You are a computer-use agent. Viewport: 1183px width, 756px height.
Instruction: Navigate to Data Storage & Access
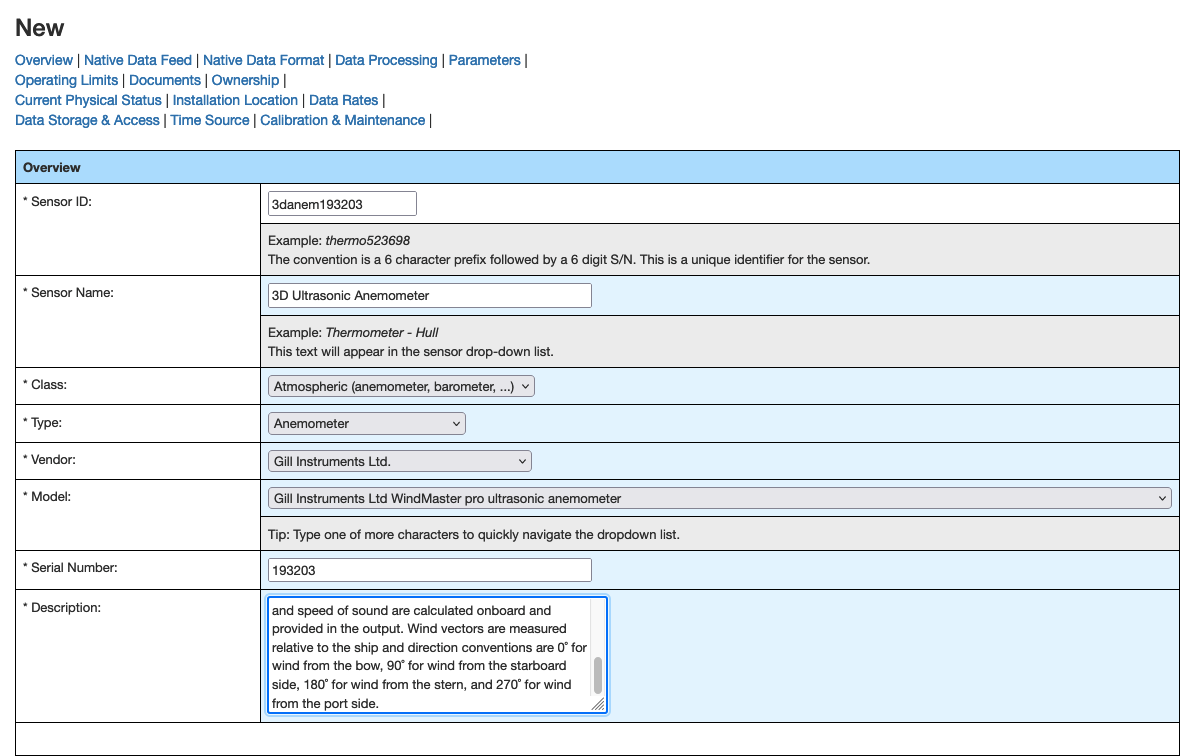point(87,120)
